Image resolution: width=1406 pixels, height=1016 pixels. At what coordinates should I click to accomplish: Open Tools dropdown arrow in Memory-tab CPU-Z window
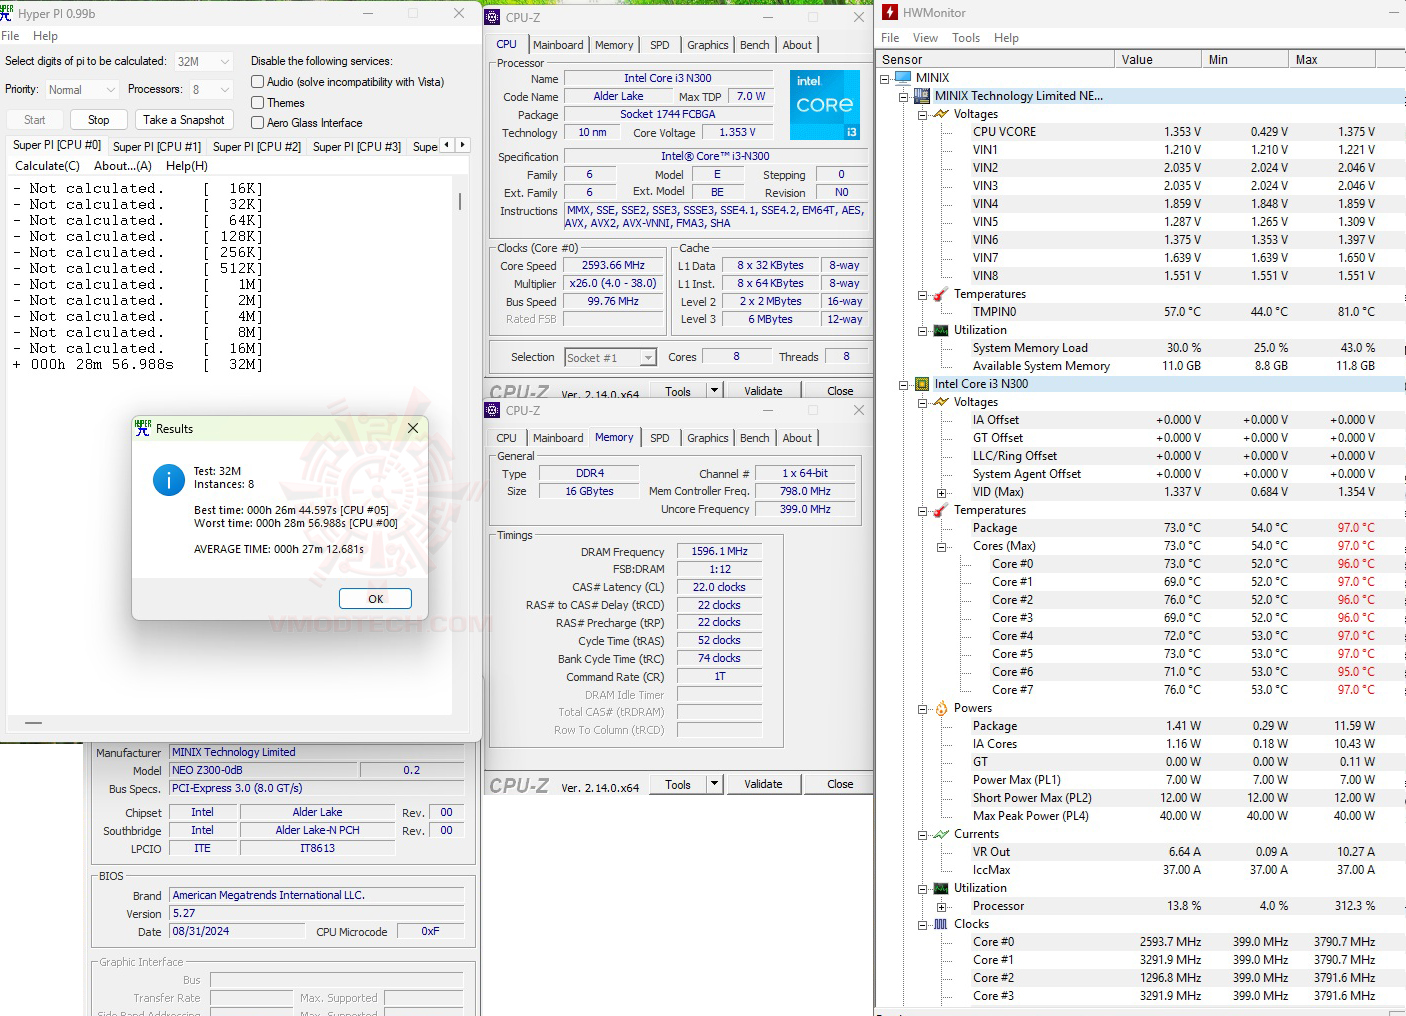[x=714, y=784]
